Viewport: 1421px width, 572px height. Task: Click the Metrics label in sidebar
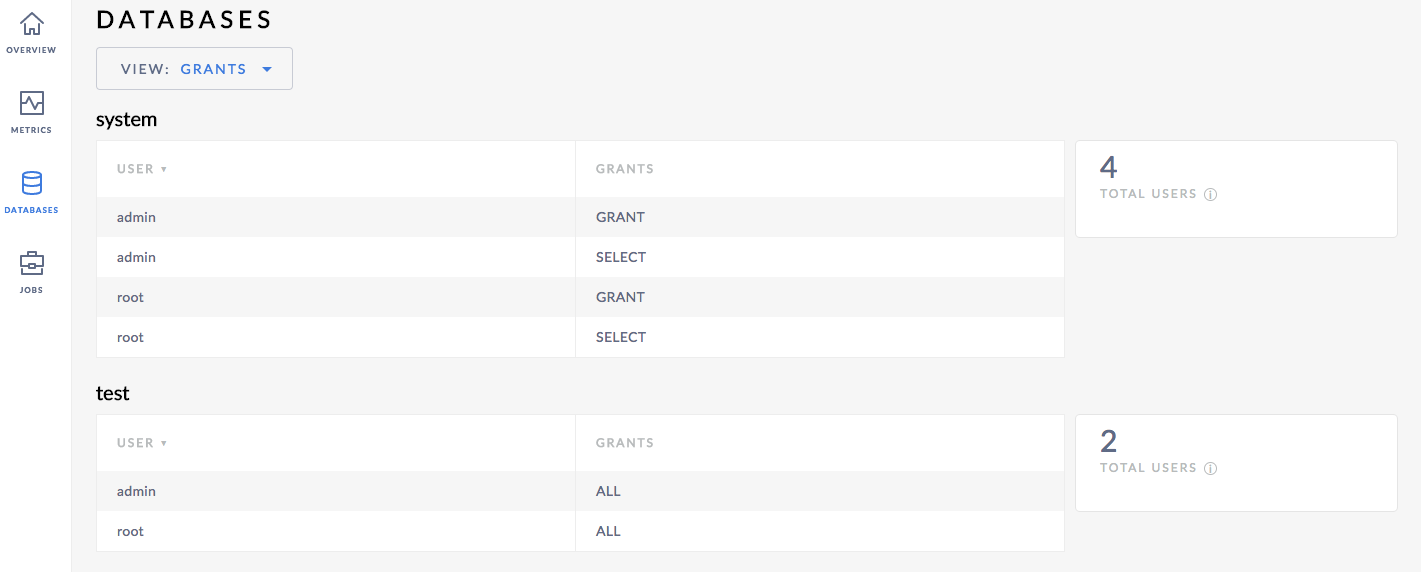31,130
